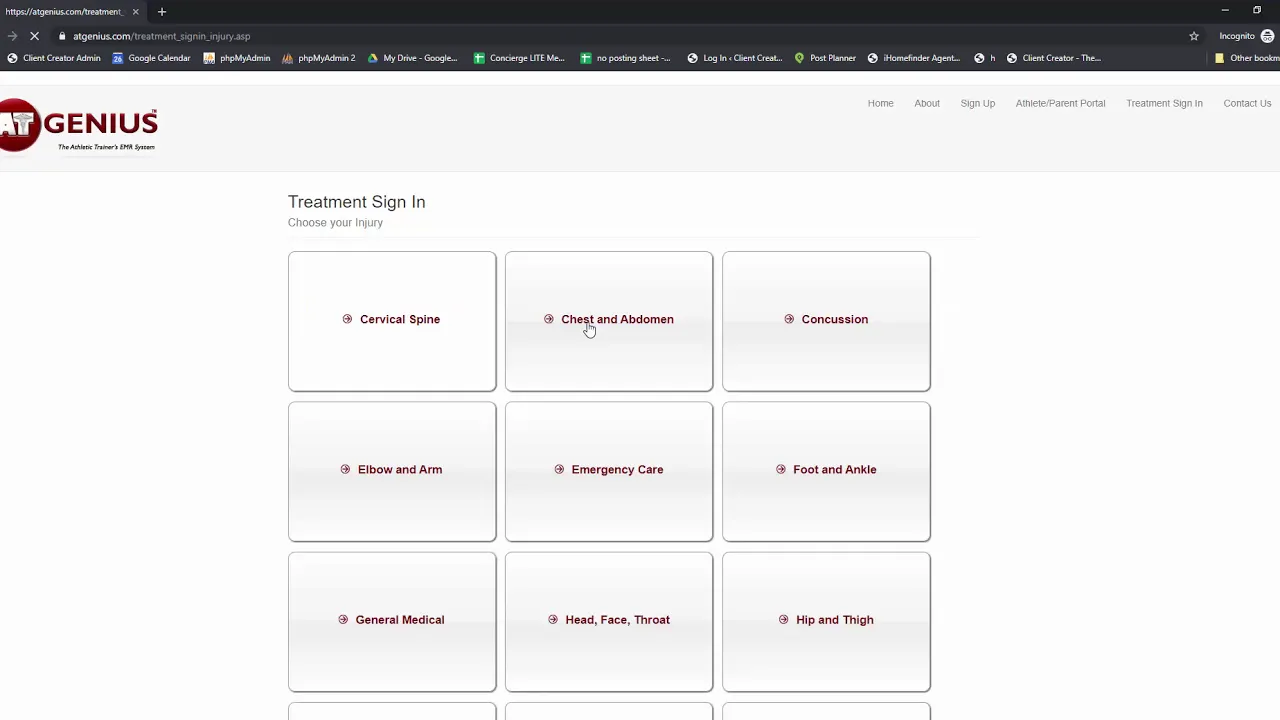Bookmark this page with the star icon
Image resolution: width=1280 pixels, height=720 pixels.
[x=1194, y=36]
